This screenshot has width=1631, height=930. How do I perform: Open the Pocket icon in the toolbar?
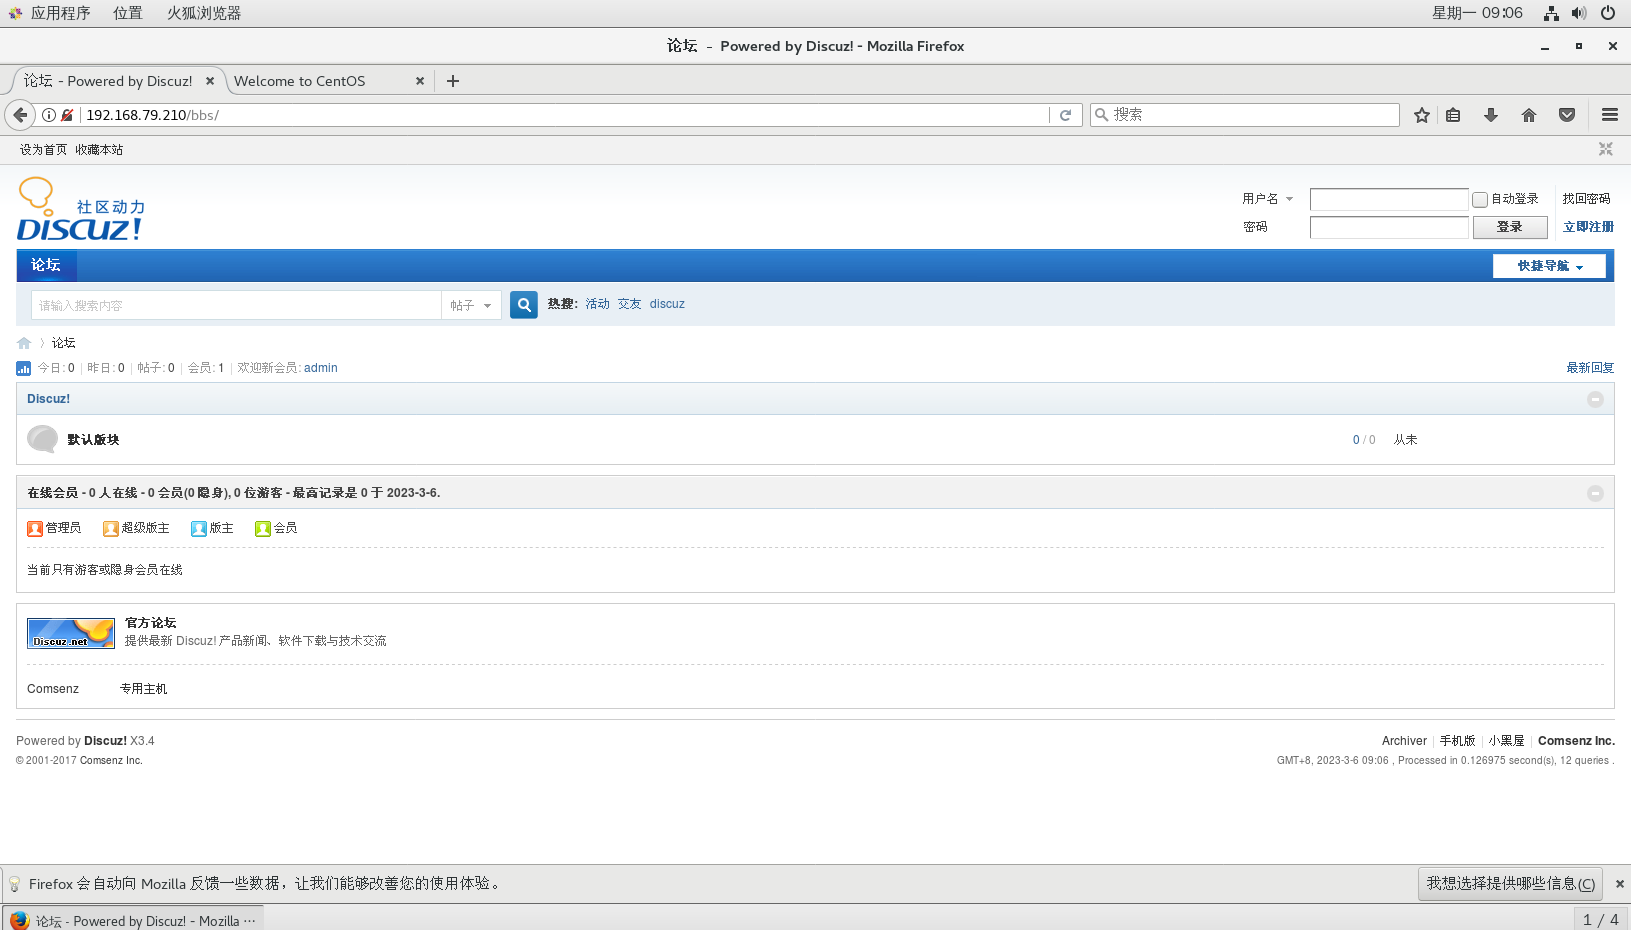pyautogui.click(x=1567, y=115)
